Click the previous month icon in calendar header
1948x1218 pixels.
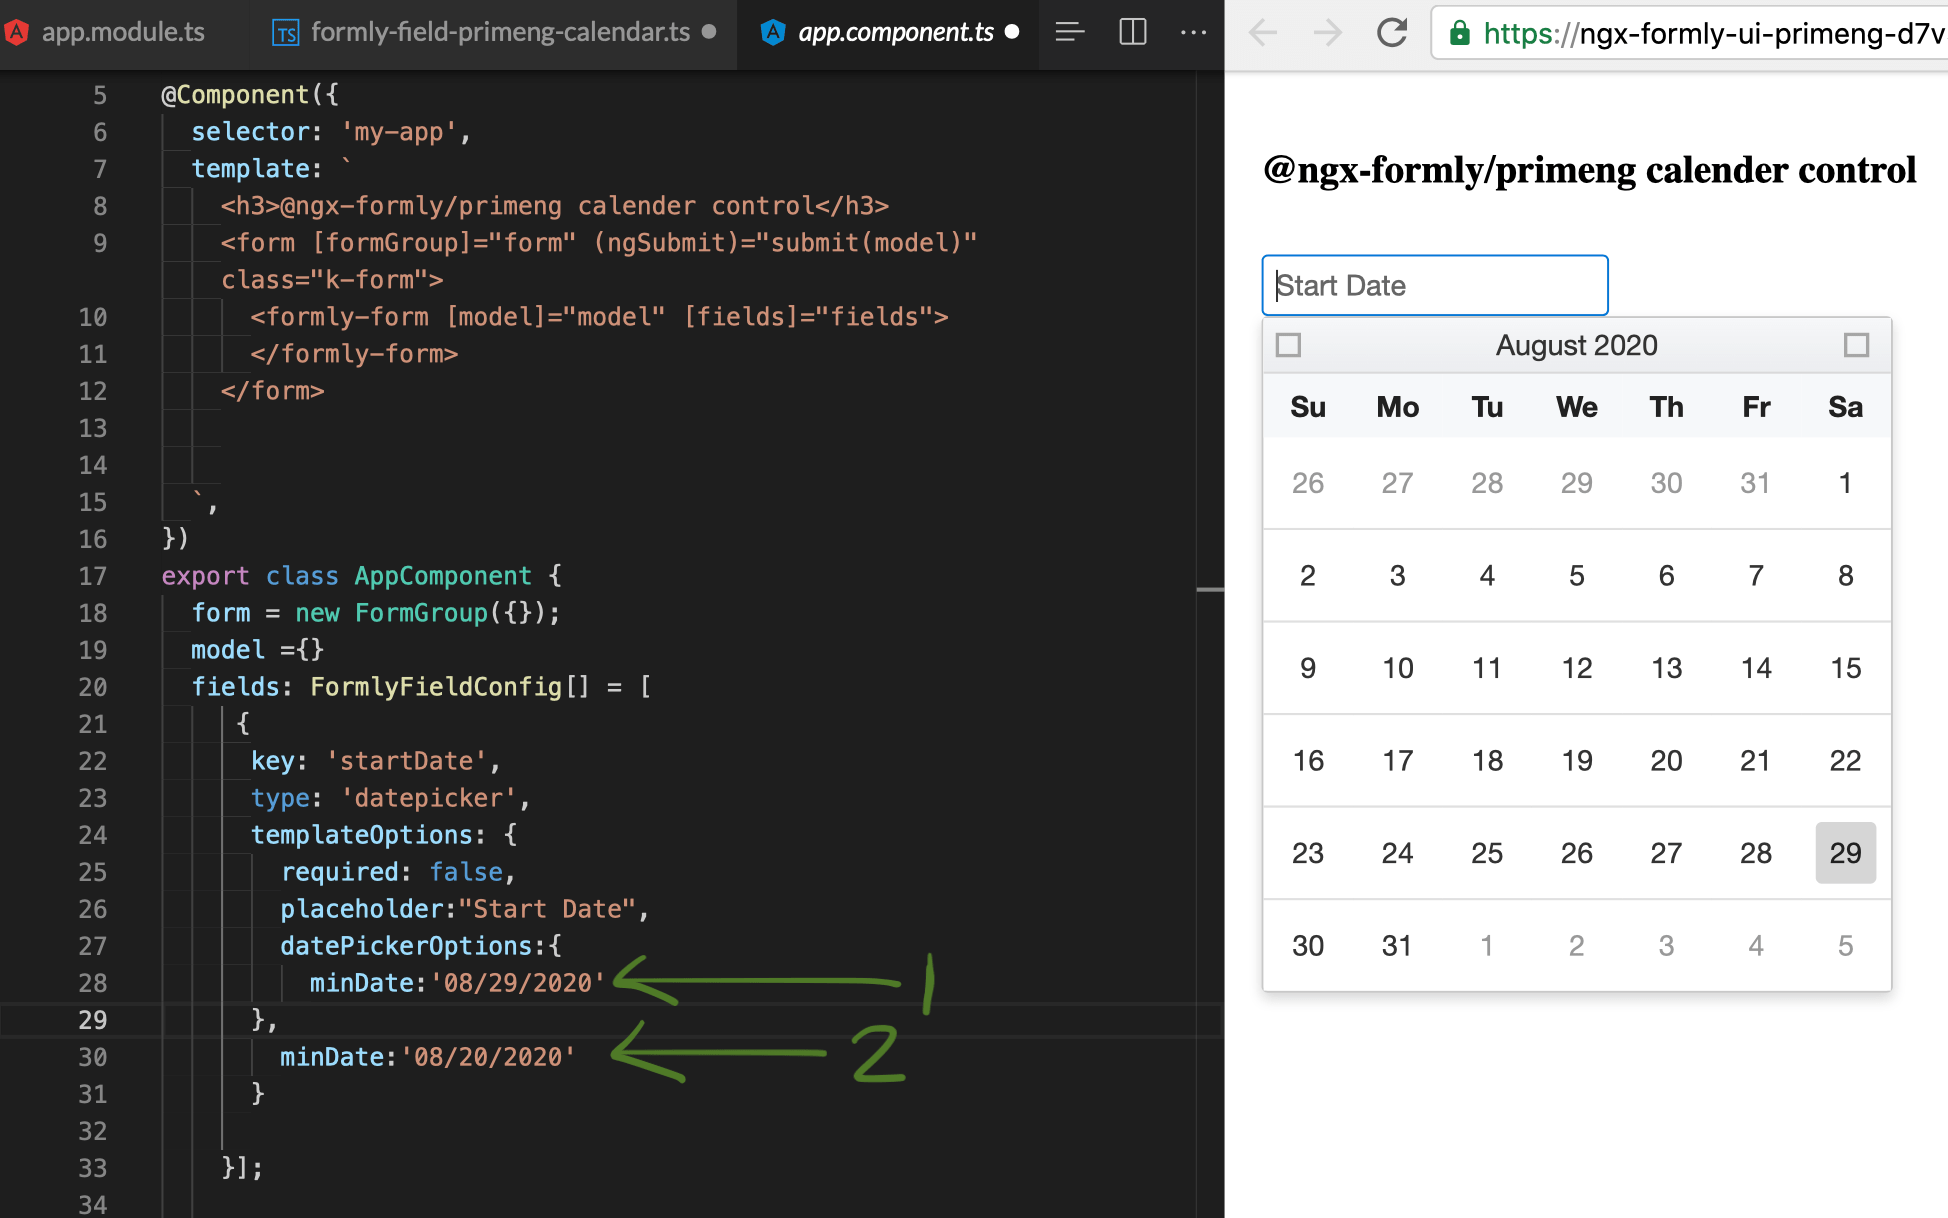[x=1288, y=344]
